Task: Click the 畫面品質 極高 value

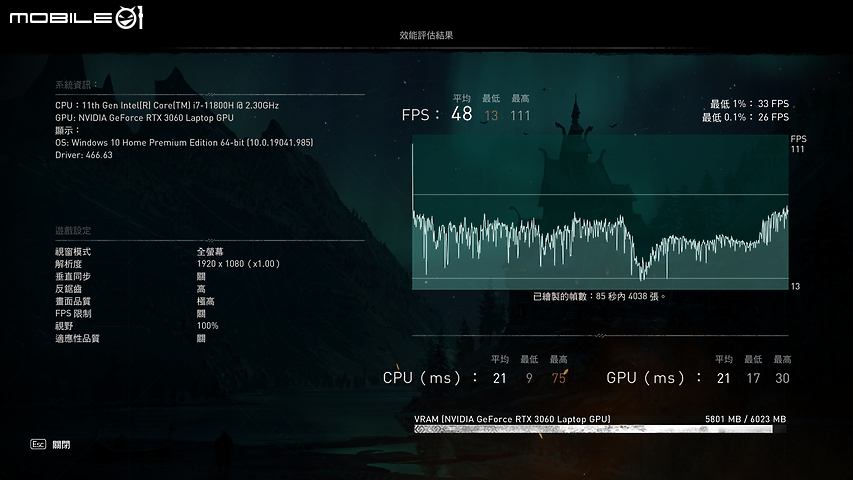Action: [x=206, y=301]
